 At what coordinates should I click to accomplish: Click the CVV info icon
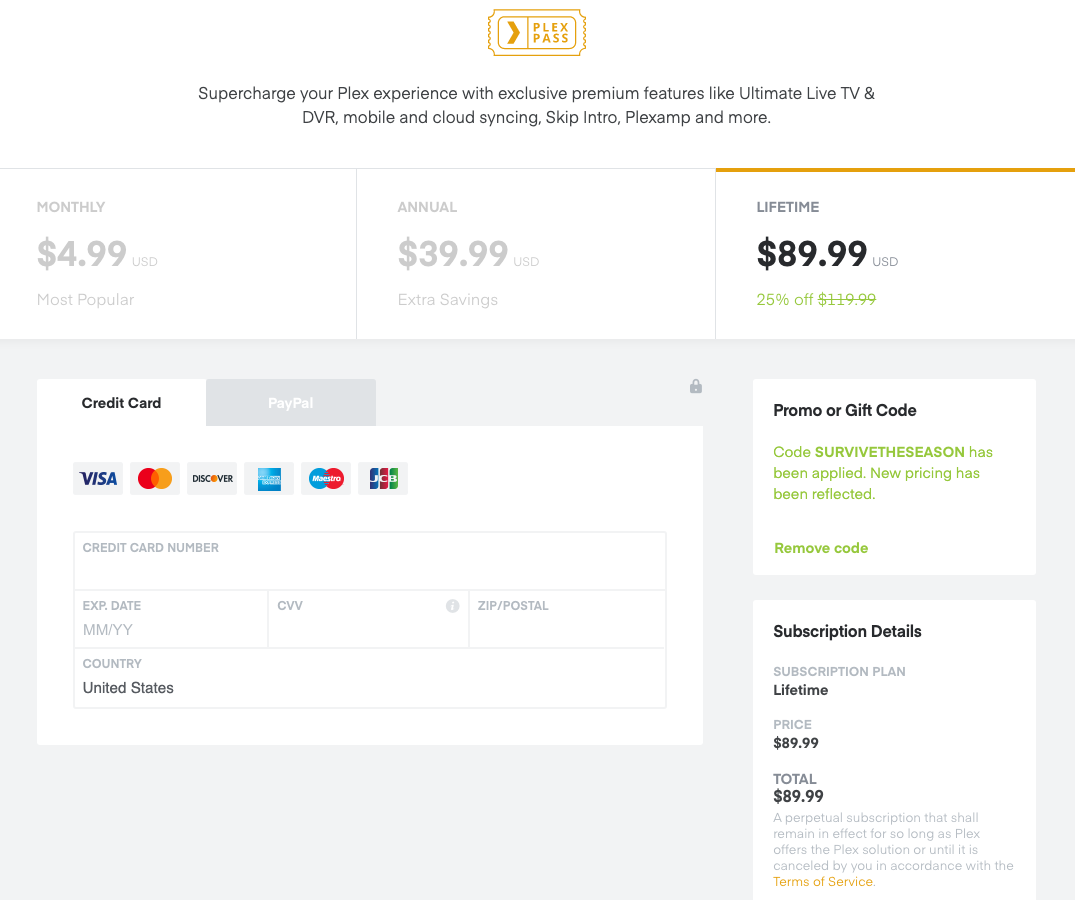coord(452,606)
